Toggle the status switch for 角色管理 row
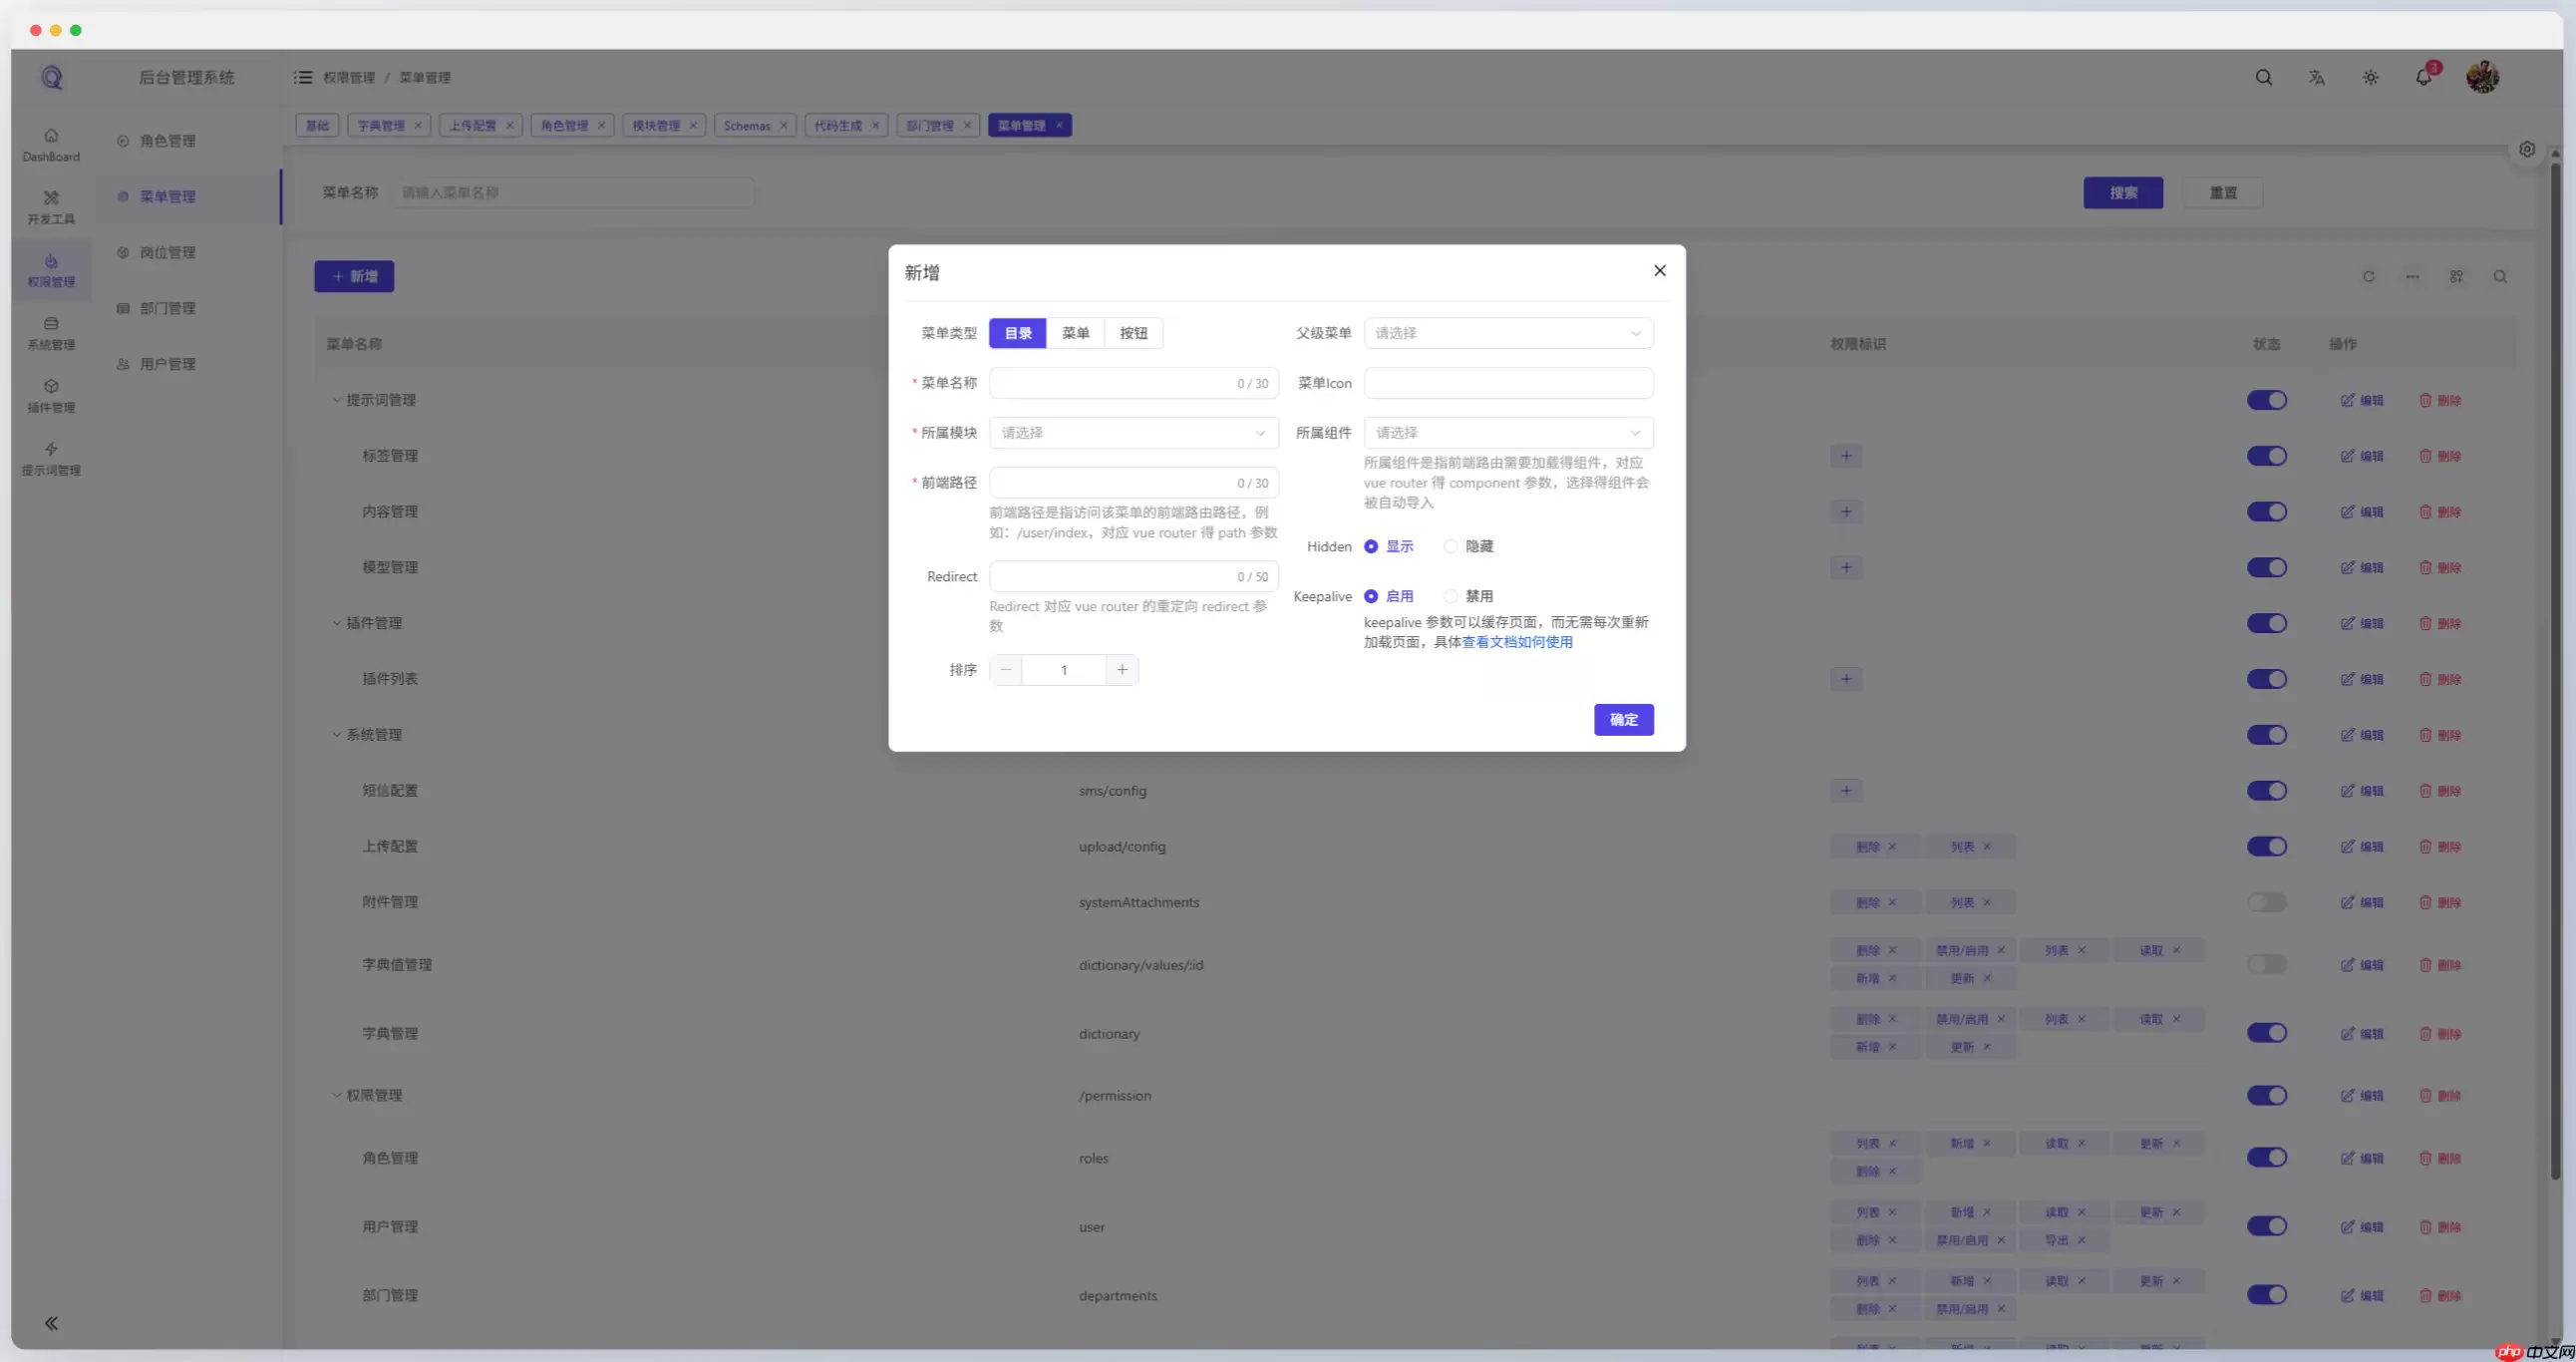This screenshot has height=1362, width=2576. click(2266, 1157)
